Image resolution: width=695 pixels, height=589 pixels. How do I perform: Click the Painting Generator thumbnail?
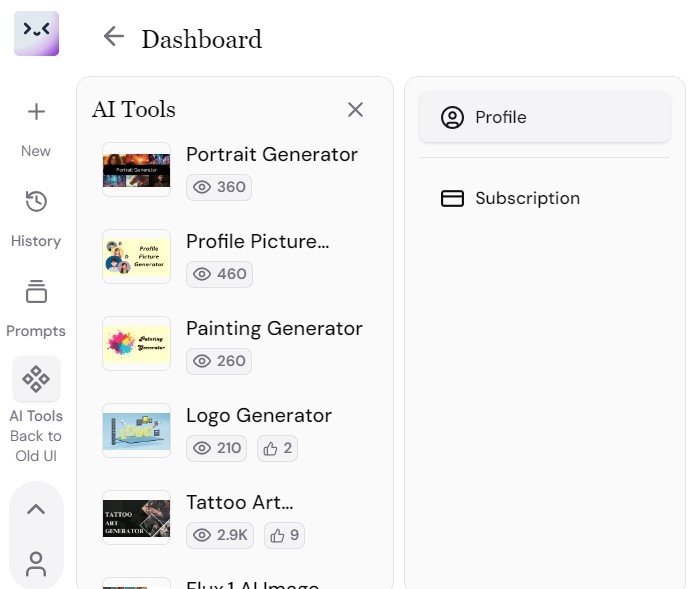[x=136, y=343]
